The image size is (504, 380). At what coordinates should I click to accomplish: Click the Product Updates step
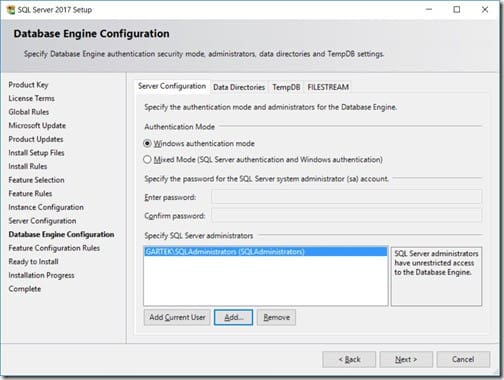[x=36, y=139]
